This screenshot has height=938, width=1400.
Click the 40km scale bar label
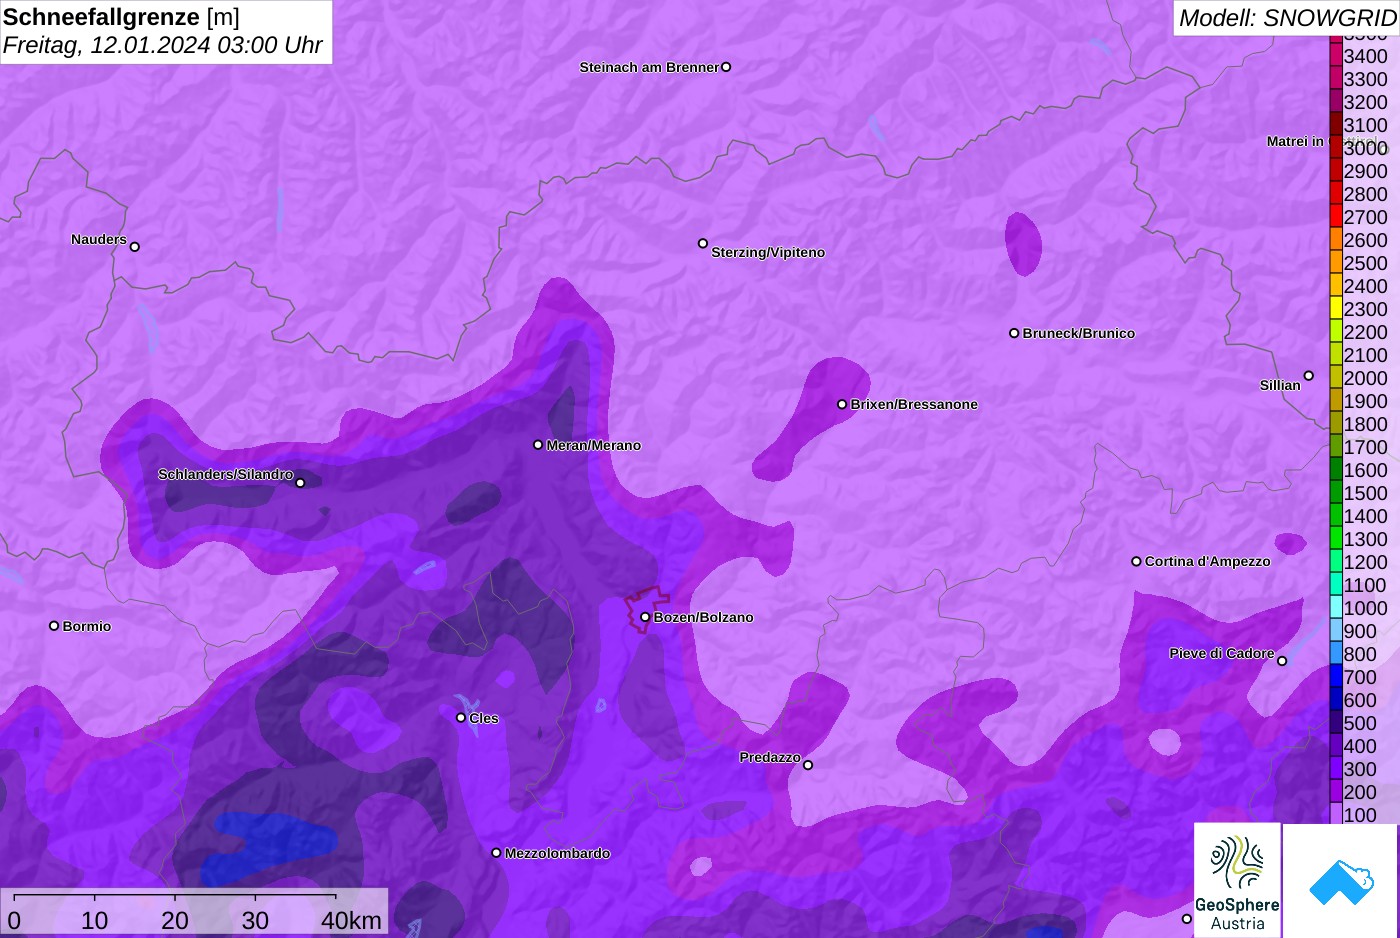pyautogui.click(x=351, y=920)
